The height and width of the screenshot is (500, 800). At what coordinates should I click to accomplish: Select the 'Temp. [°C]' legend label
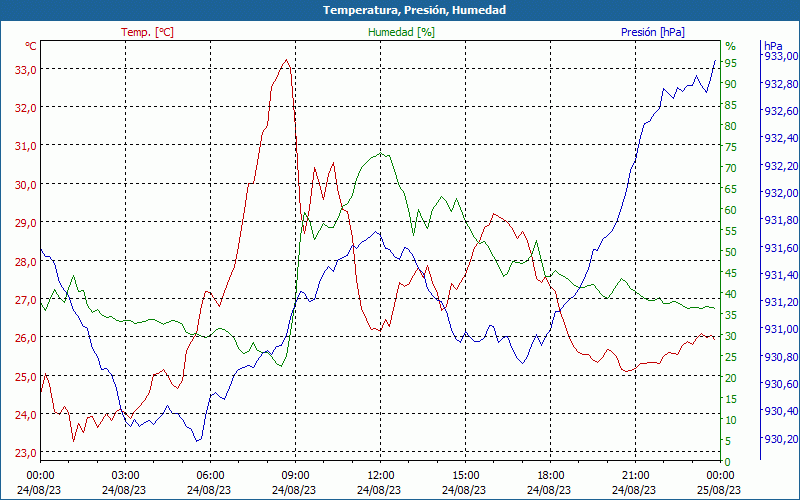tap(147, 32)
